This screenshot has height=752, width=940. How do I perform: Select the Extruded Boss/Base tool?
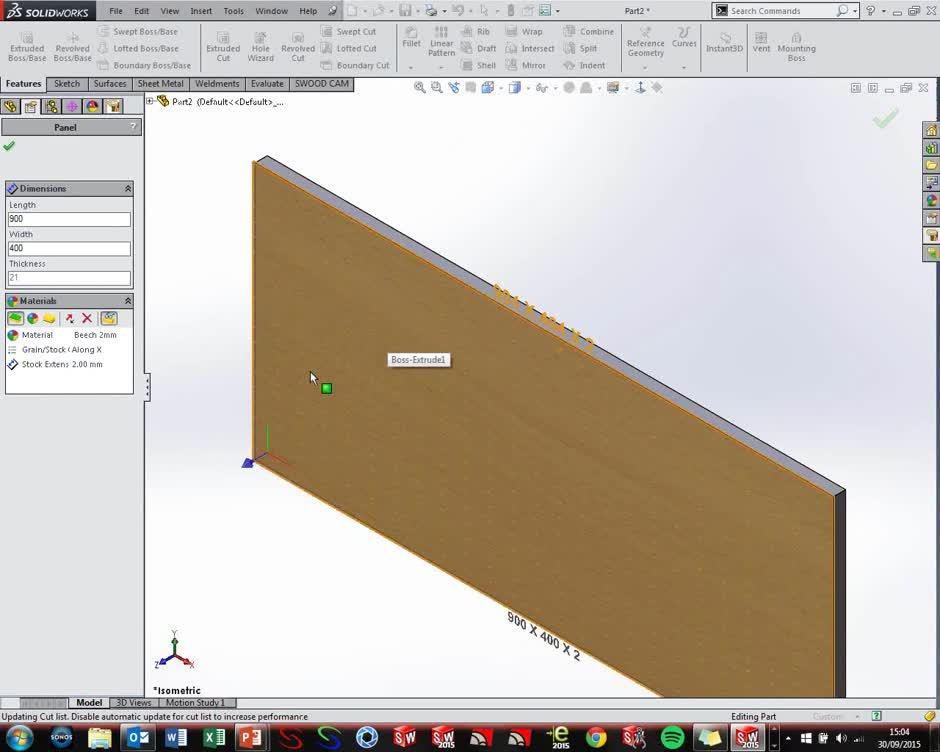point(26,44)
